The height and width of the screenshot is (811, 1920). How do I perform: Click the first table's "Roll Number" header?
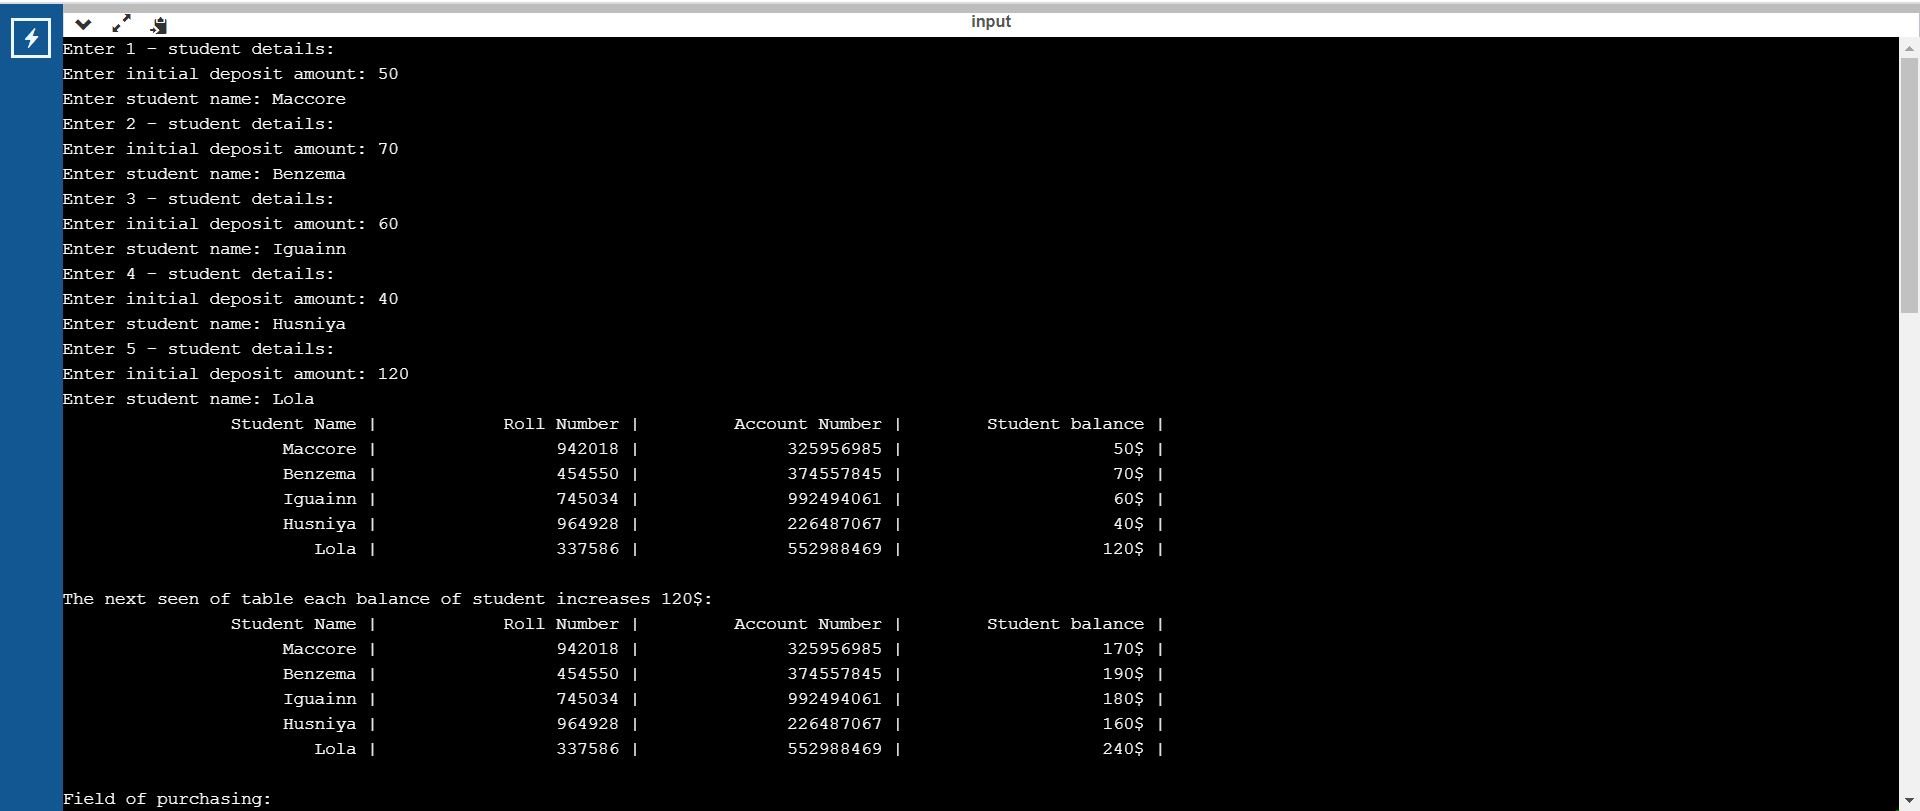560,424
